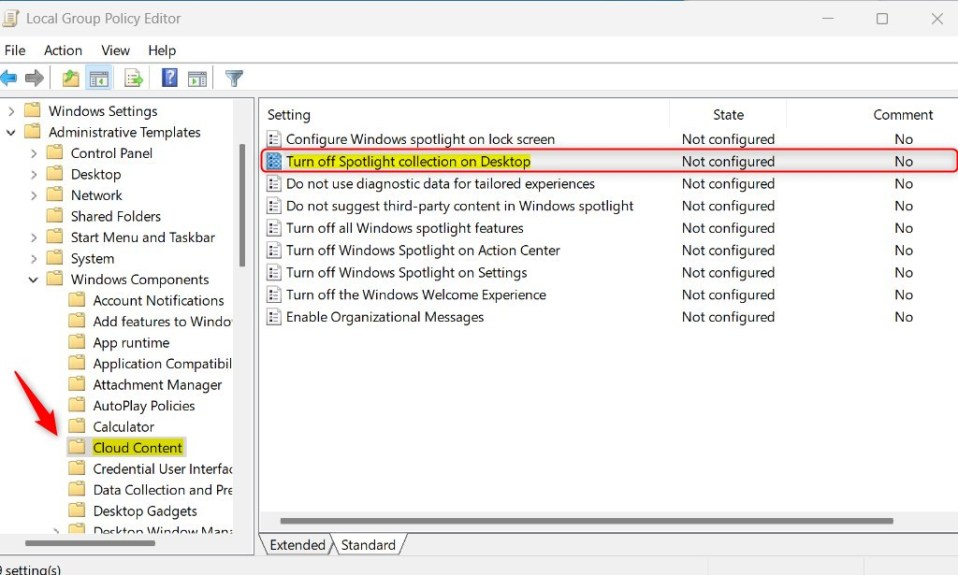Viewport: 958px width, 575px height.
Task: Expand the Windows Settings tree node
Action: tap(11, 111)
